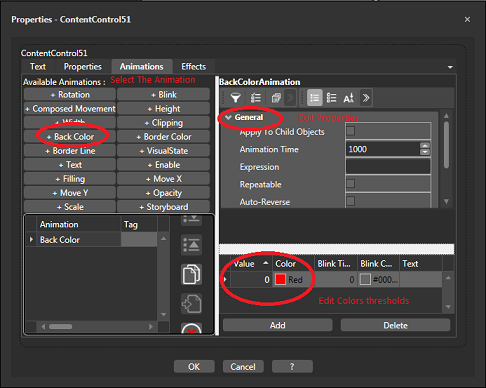The image size is (486, 388).
Task: Add a VisualState animation
Action: (x=163, y=151)
